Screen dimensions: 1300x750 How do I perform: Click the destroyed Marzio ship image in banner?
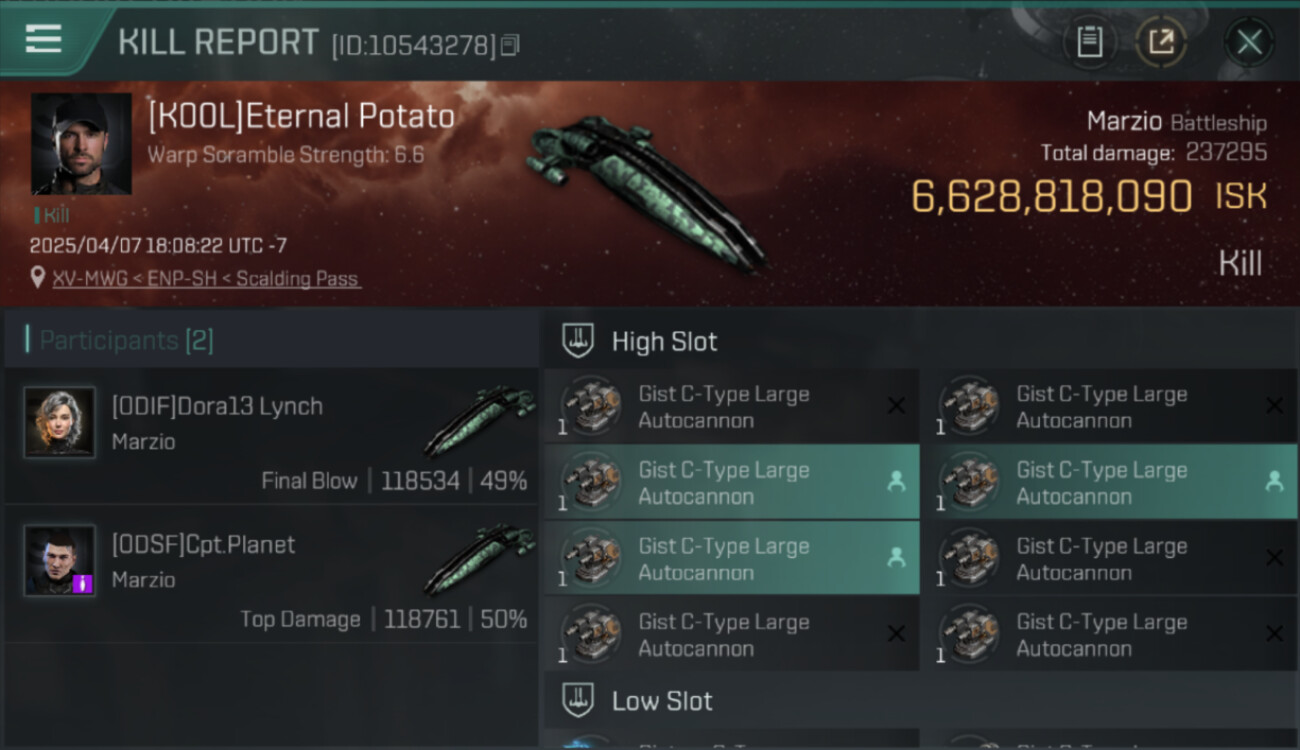tap(645, 190)
